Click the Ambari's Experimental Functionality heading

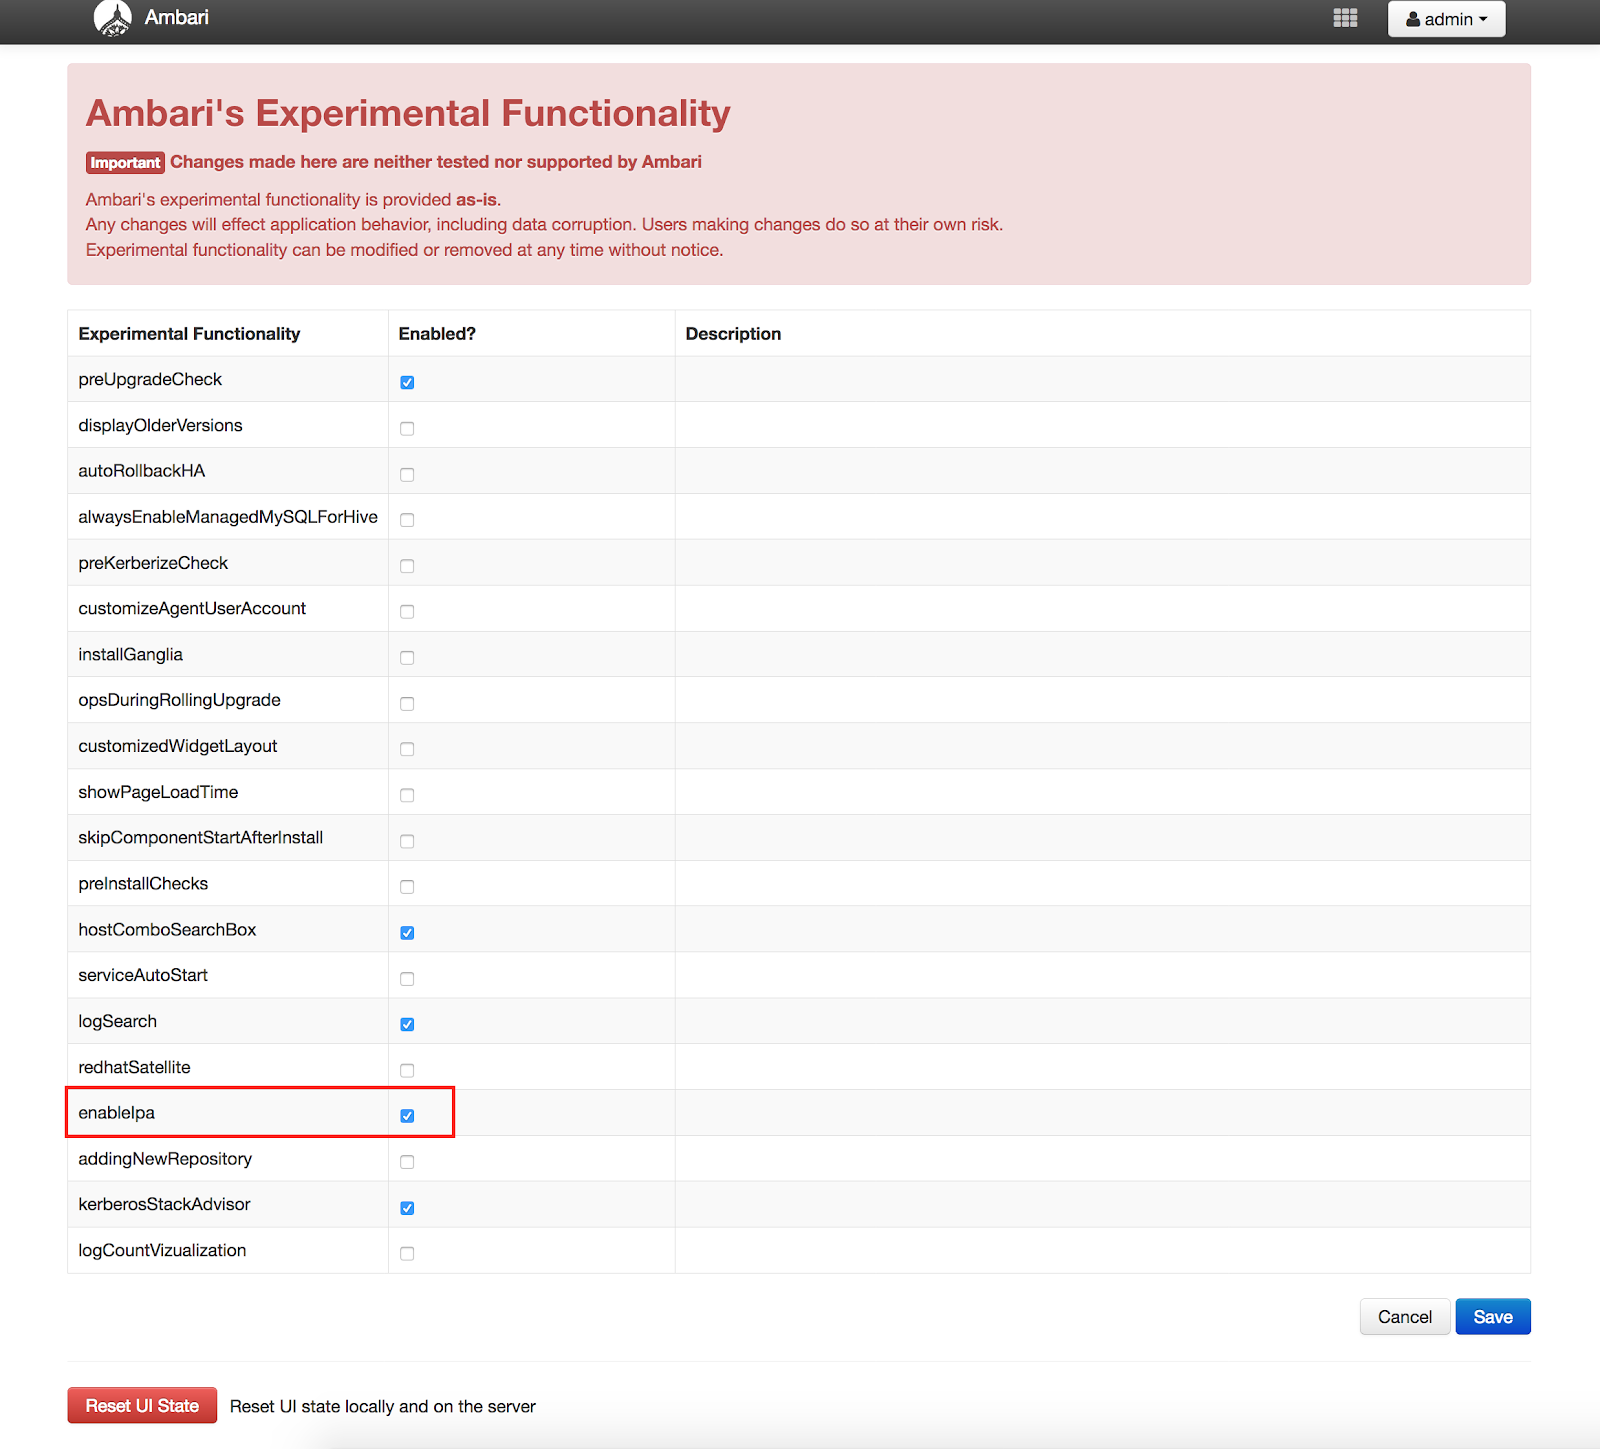click(x=408, y=113)
